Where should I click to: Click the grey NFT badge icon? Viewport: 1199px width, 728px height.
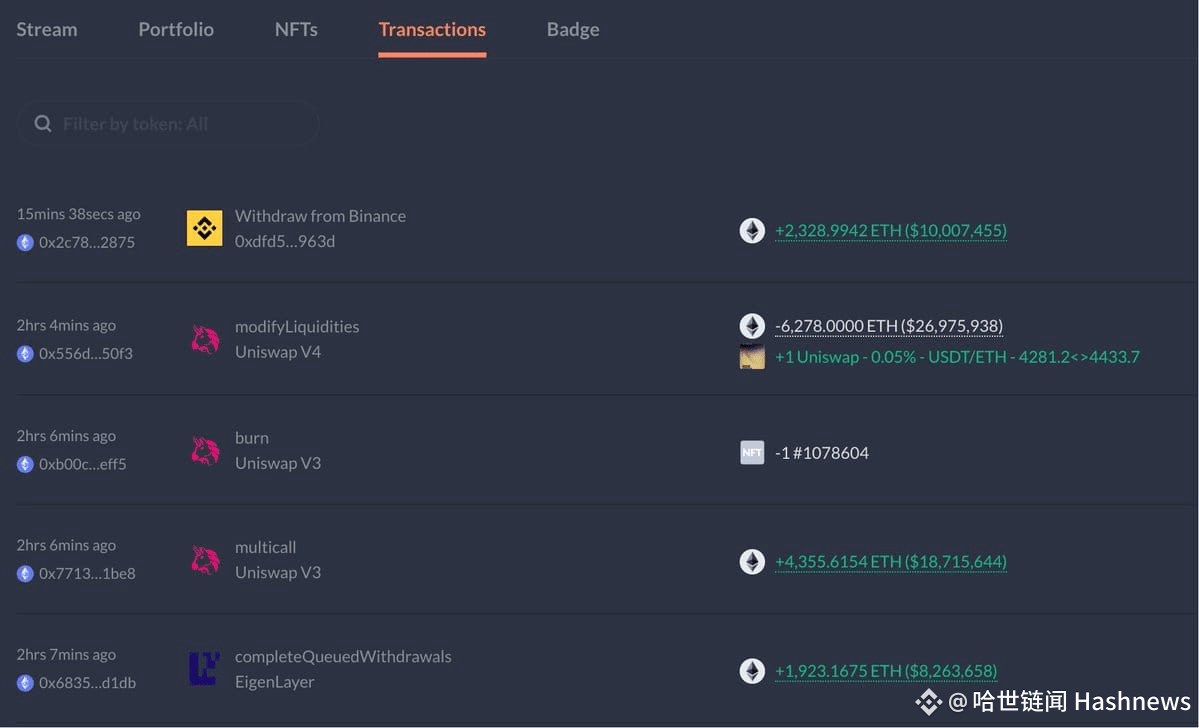(752, 453)
